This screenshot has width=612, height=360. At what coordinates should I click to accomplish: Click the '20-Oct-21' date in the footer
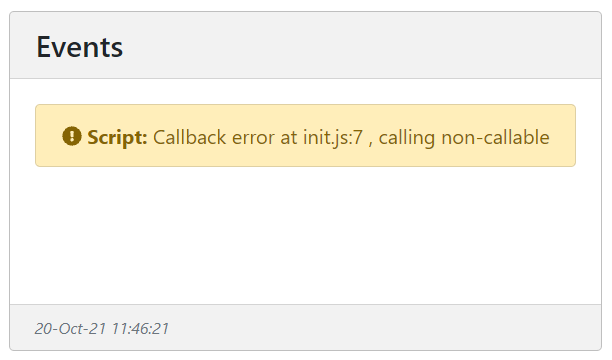[x=70, y=329]
